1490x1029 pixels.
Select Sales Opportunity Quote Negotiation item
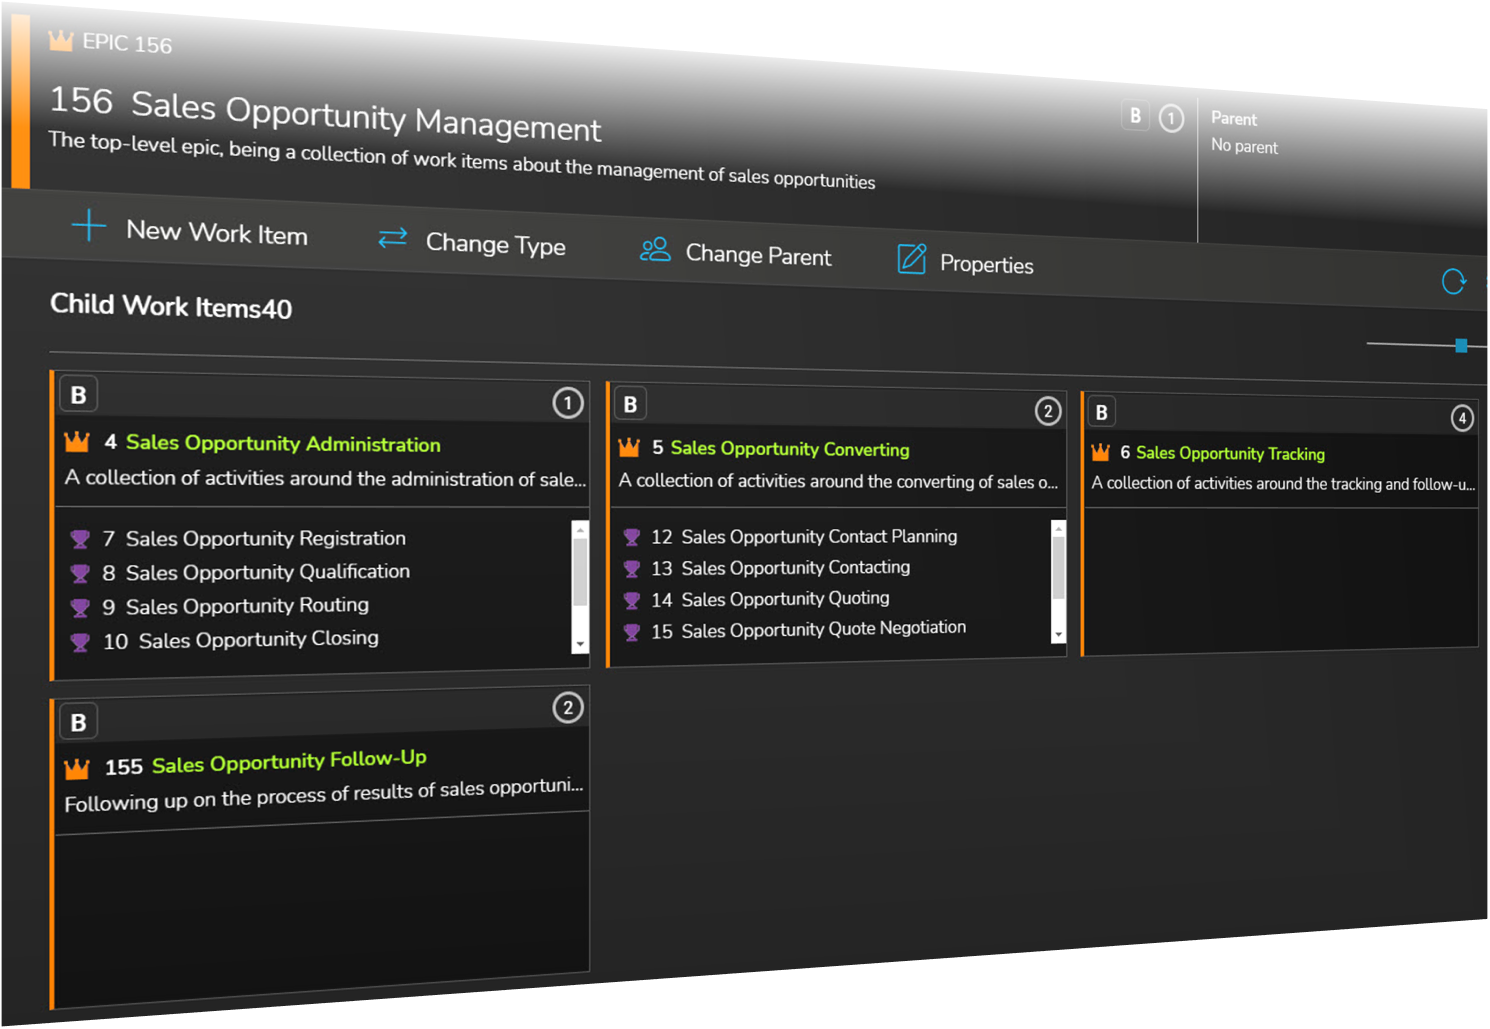point(822,629)
